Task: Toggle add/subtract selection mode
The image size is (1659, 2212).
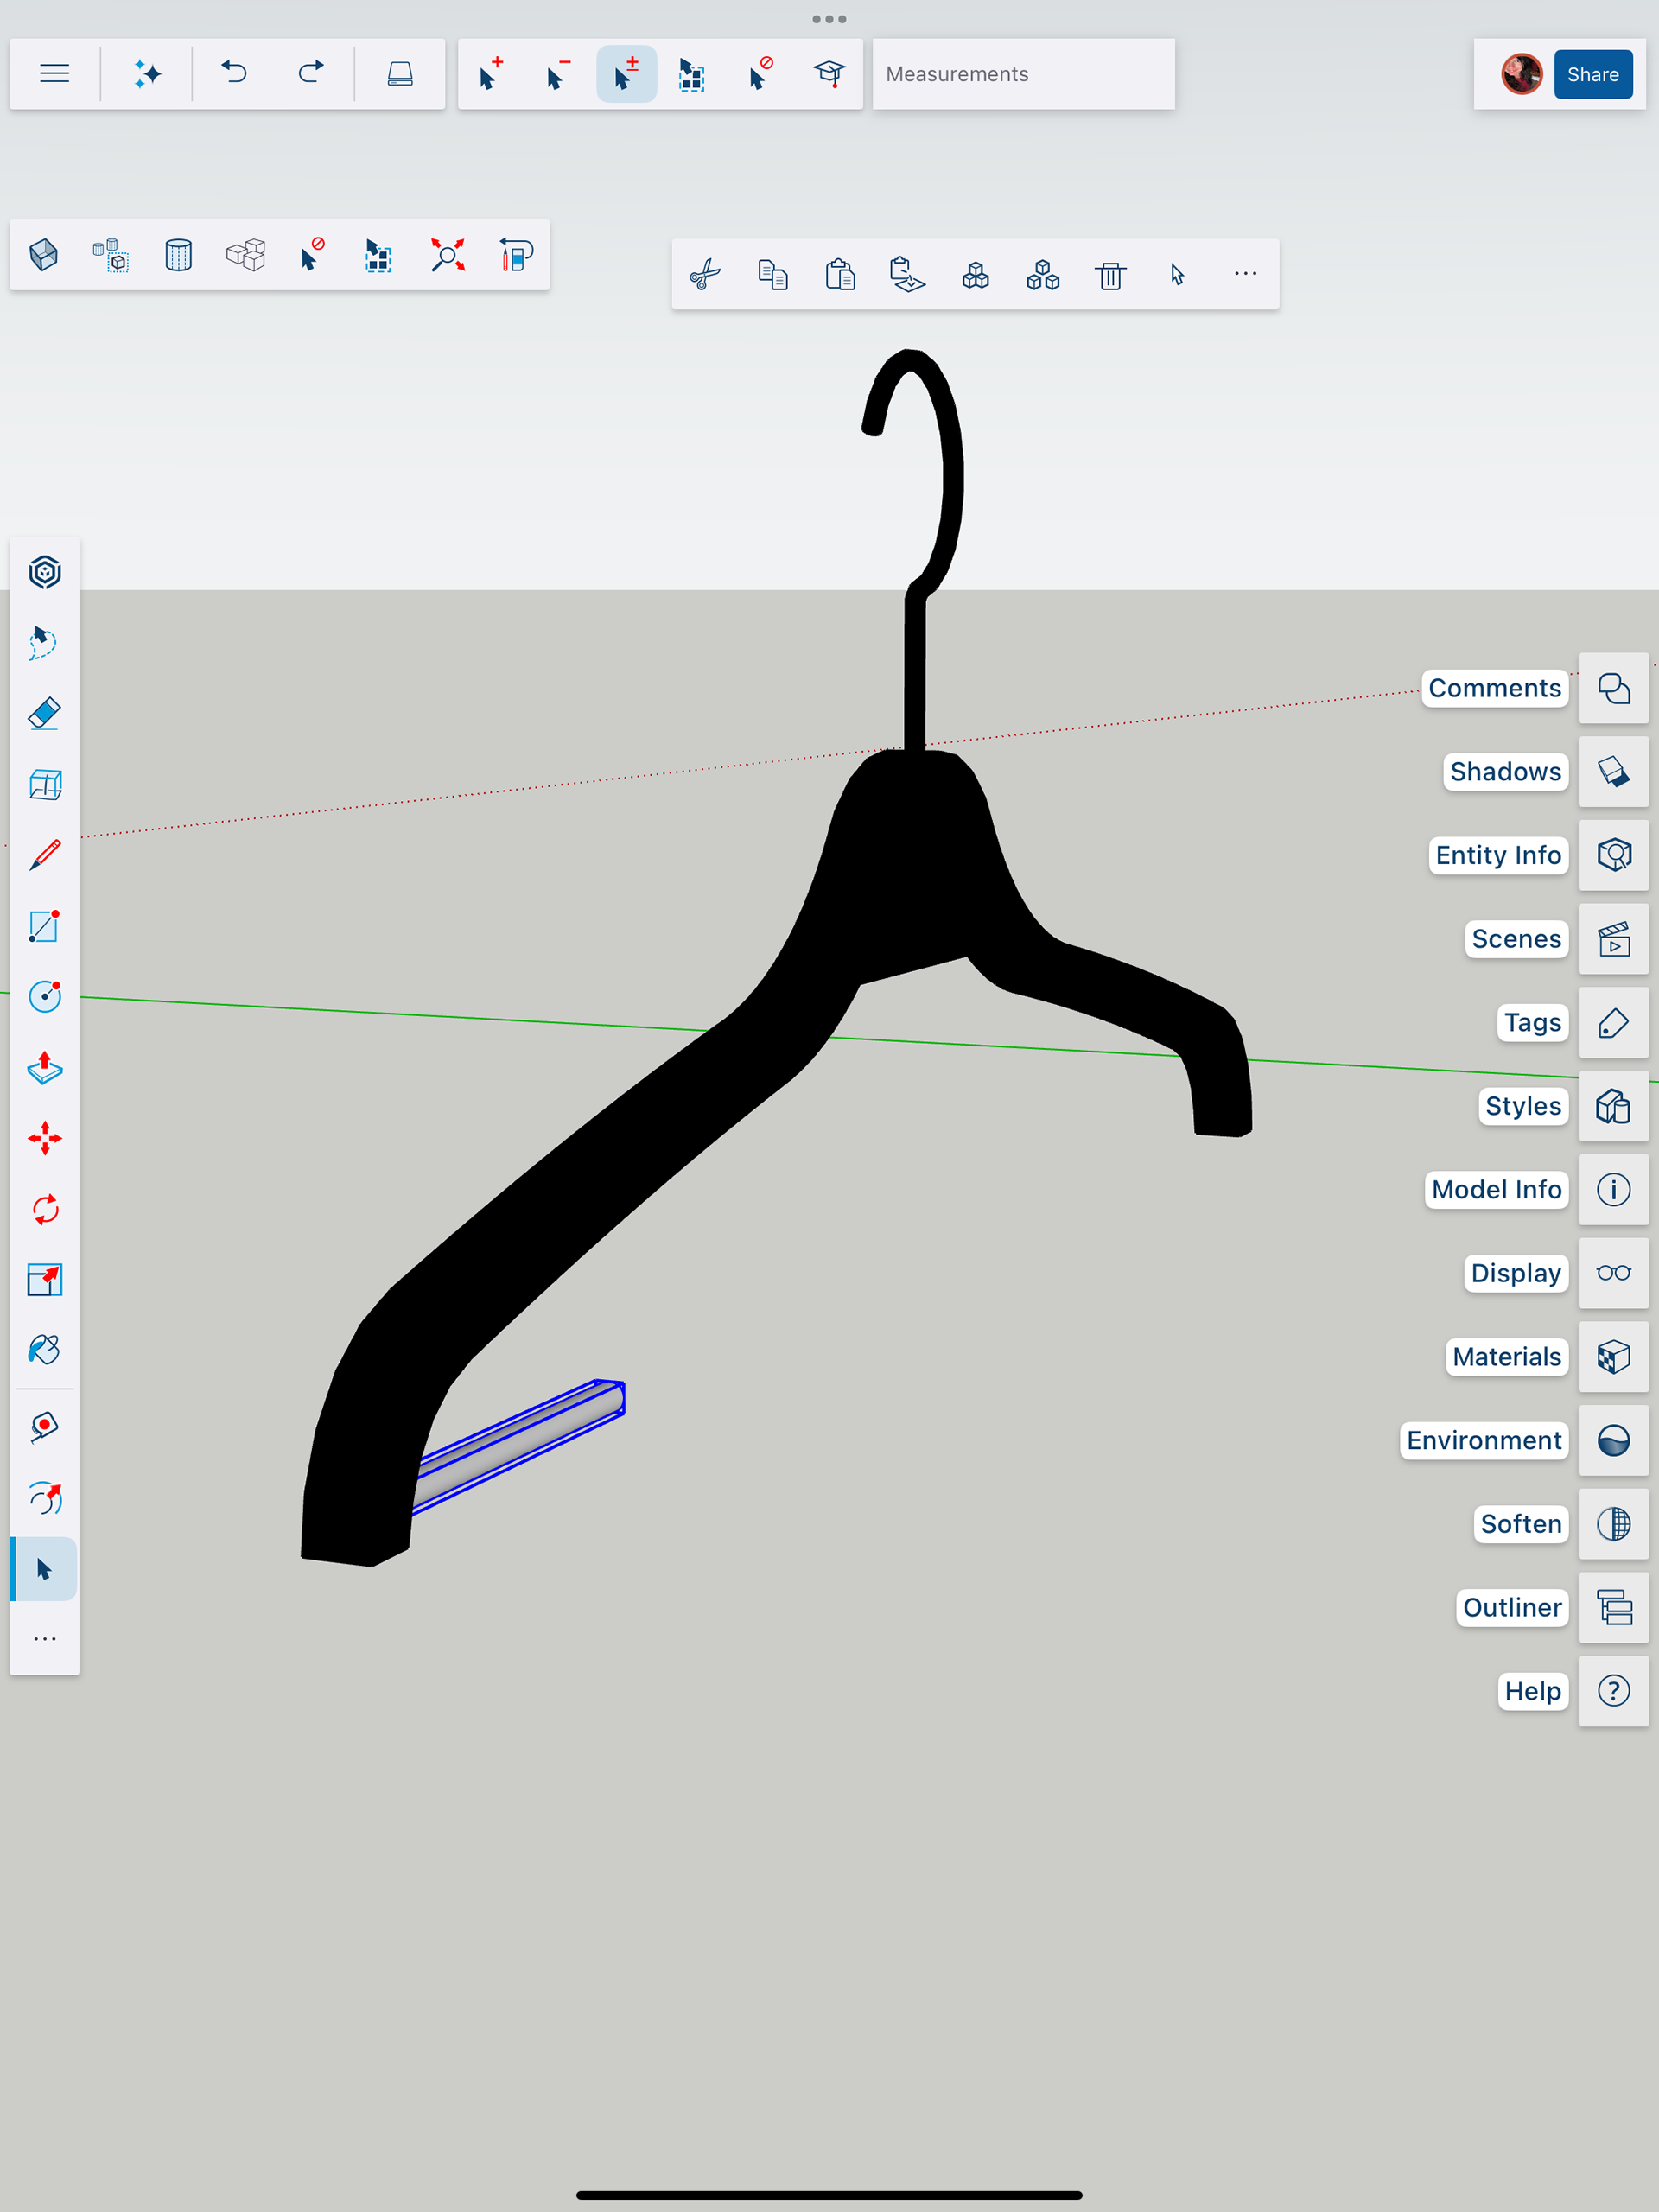Action: [626, 74]
